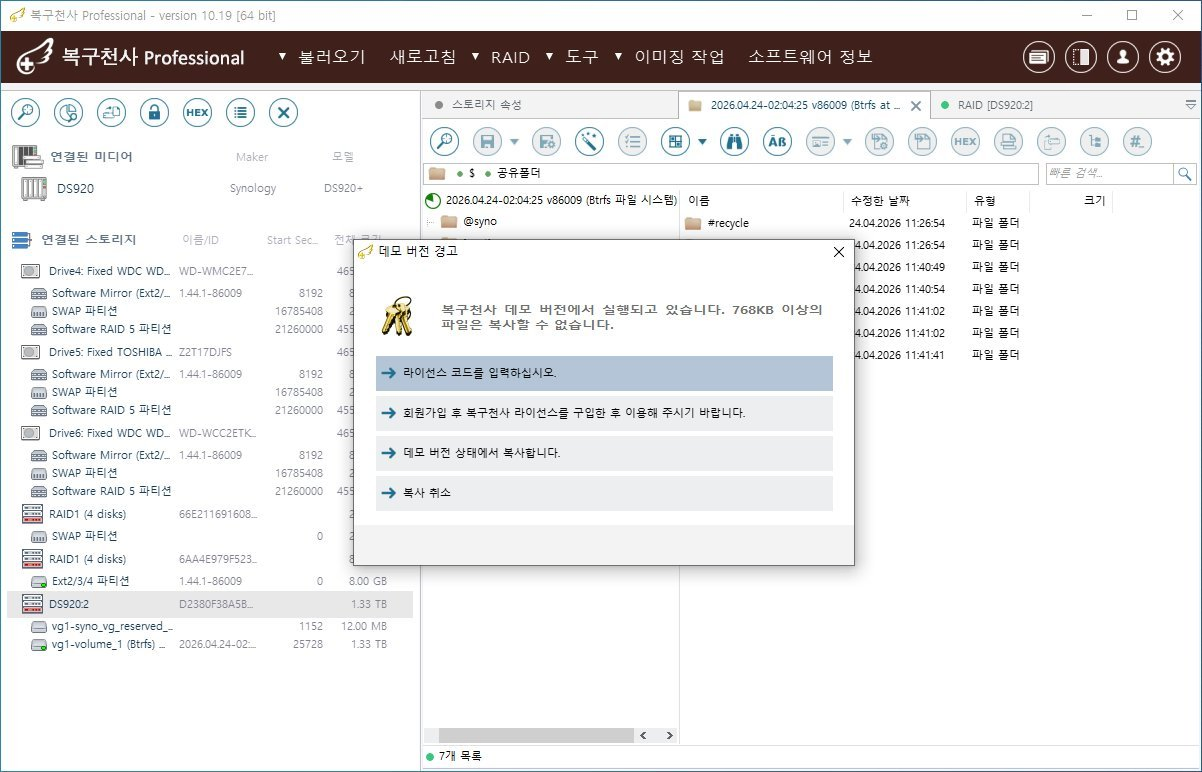Click the 공유폴더 path address bar

[732, 174]
